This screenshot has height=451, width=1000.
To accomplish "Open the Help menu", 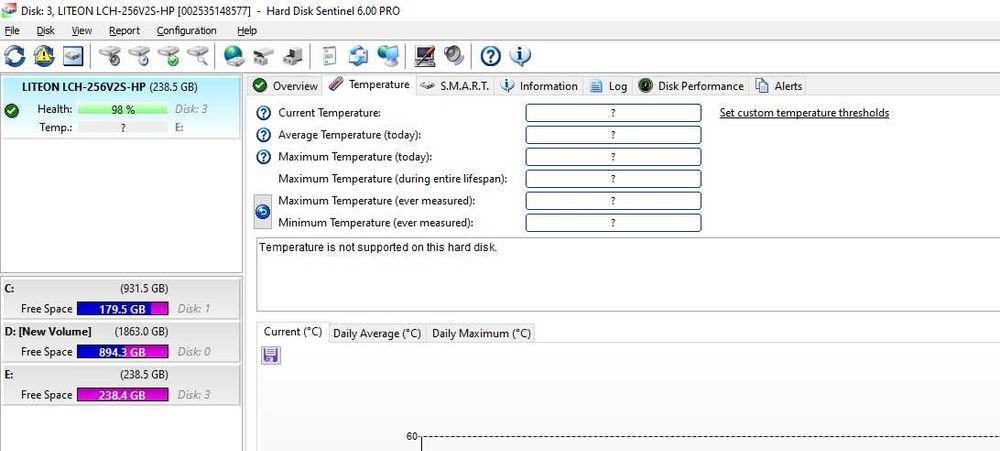I will pyautogui.click(x=247, y=31).
